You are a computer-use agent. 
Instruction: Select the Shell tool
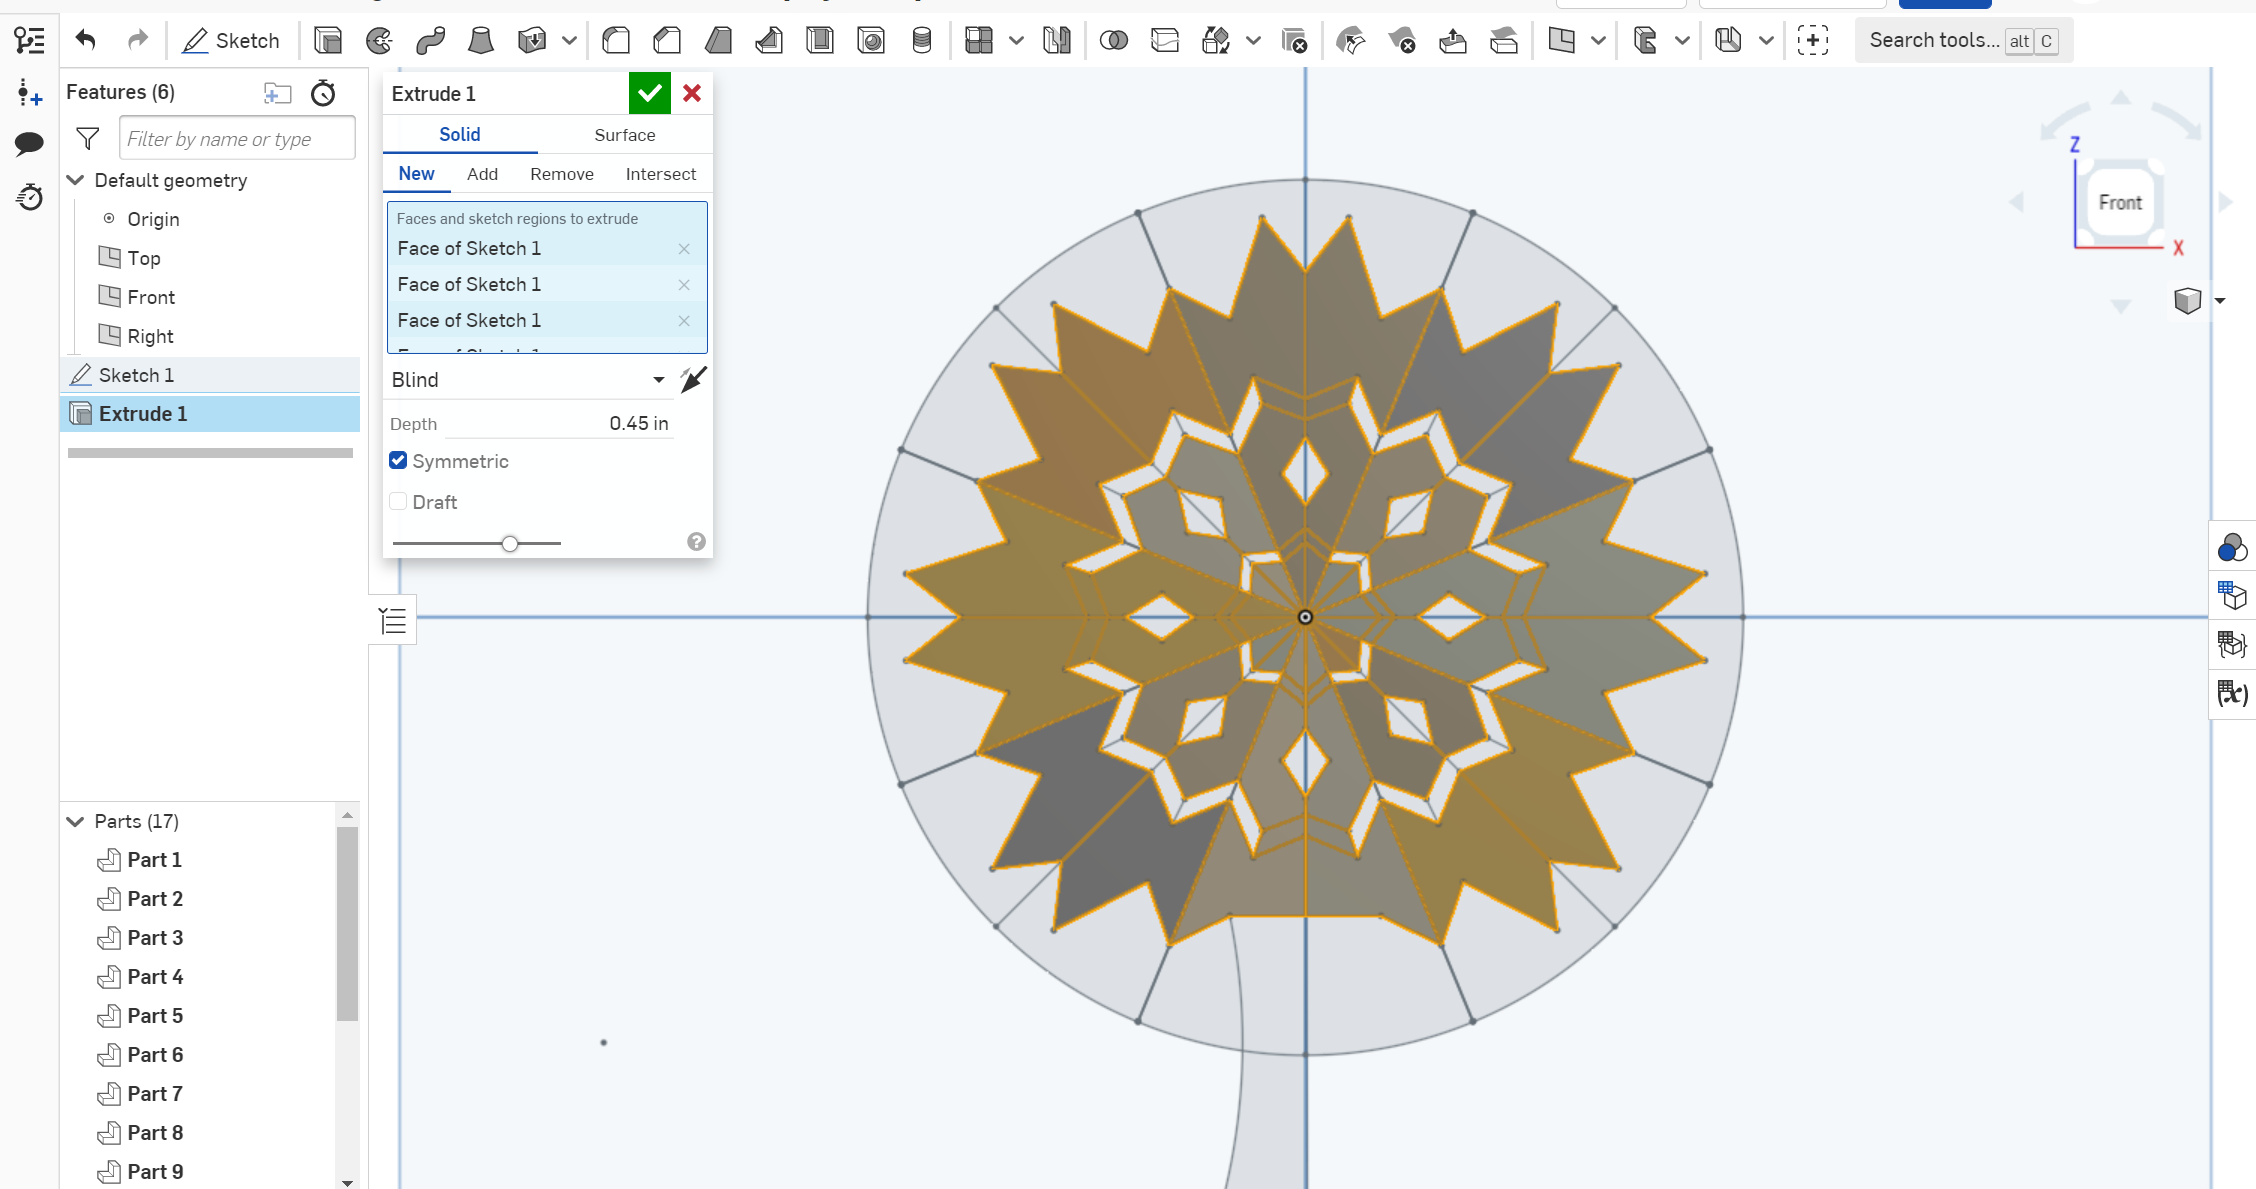(x=820, y=40)
